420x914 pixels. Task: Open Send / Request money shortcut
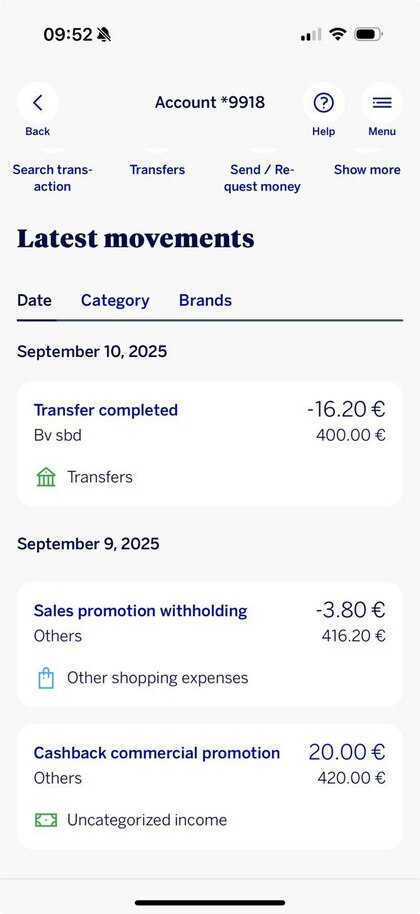262,178
